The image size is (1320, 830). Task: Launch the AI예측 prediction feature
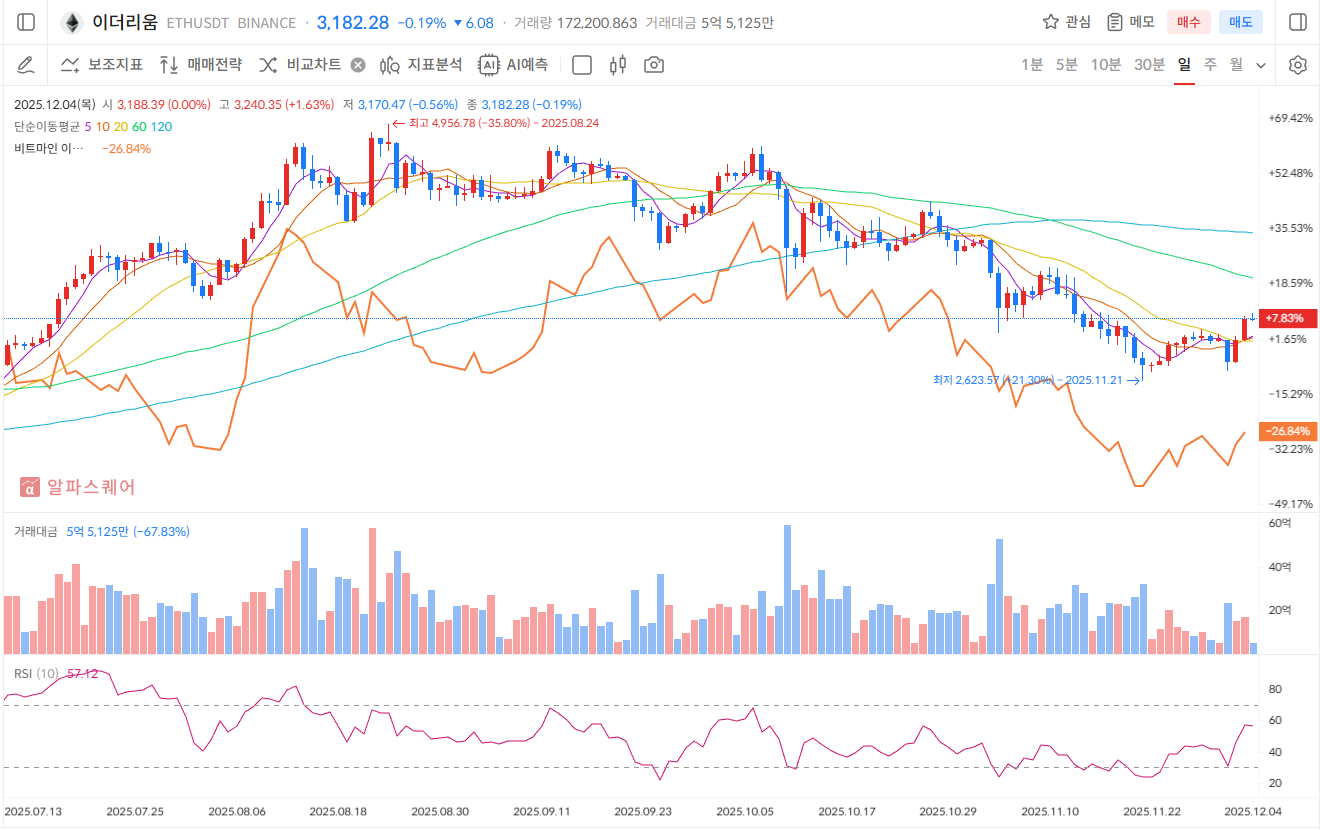point(513,65)
